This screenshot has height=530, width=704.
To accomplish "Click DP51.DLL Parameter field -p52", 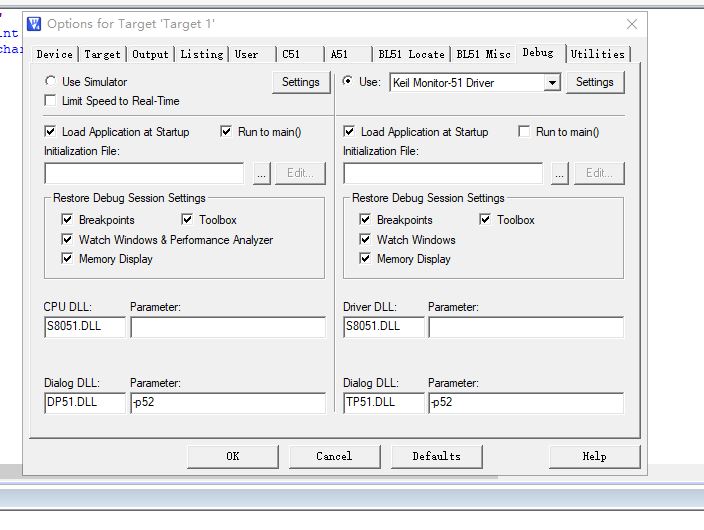I will pos(228,402).
